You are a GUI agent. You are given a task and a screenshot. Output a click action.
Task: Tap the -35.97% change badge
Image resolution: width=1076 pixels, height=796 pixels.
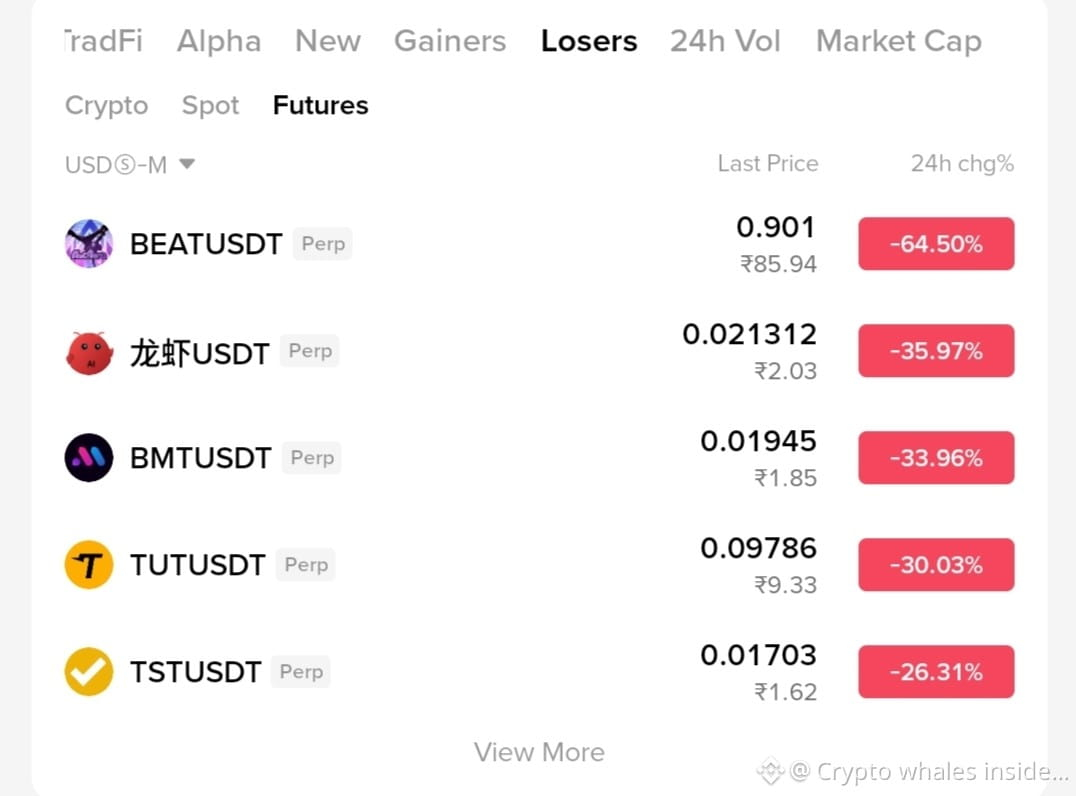[x=936, y=351]
